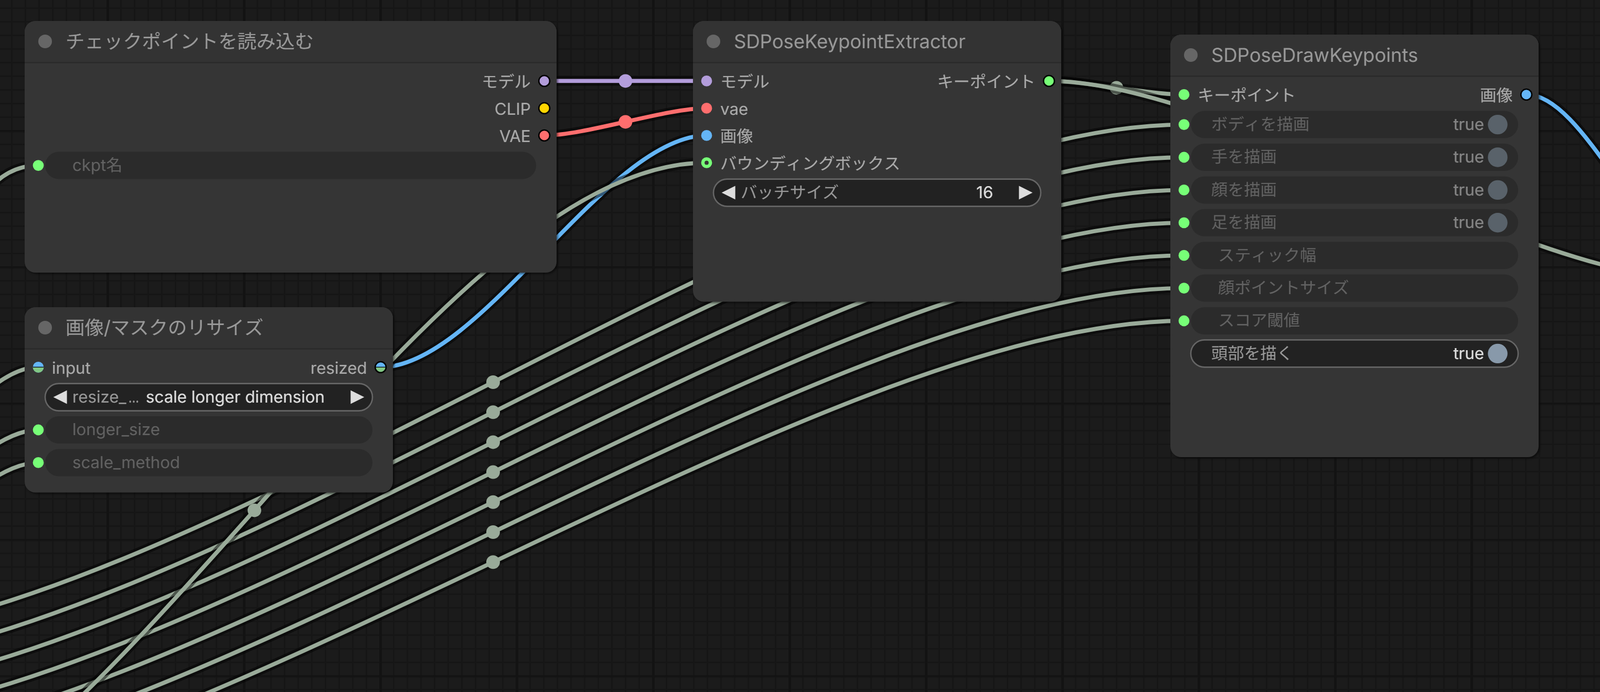Click the yellow CLIP output socket
Viewport: 1600px width, 692px height.
click(544, 108)
